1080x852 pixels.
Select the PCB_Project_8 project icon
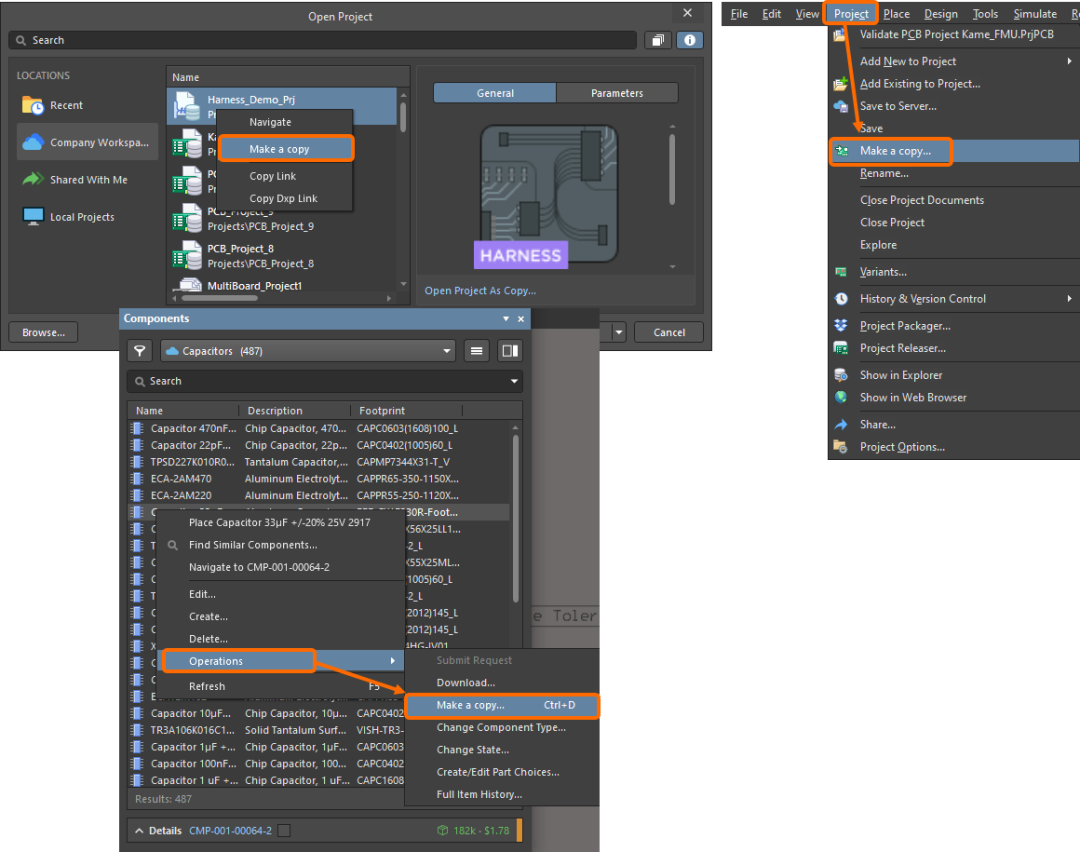(187, 256)
